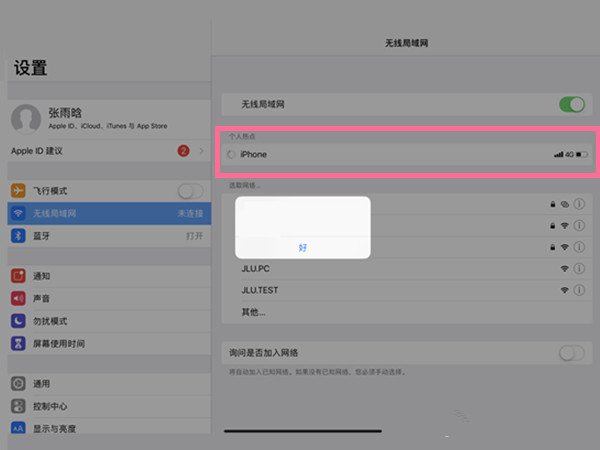600x450 pixels.
Task: Open the 张雨晗 Apple ID profile row
Action: (105, 120)
